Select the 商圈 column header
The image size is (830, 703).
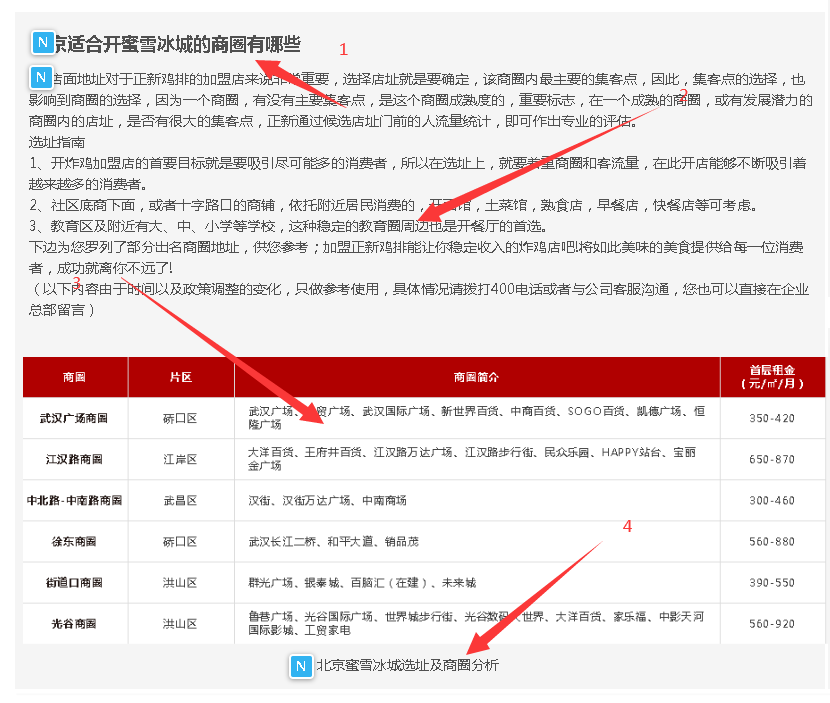click(x=75, y=377)
